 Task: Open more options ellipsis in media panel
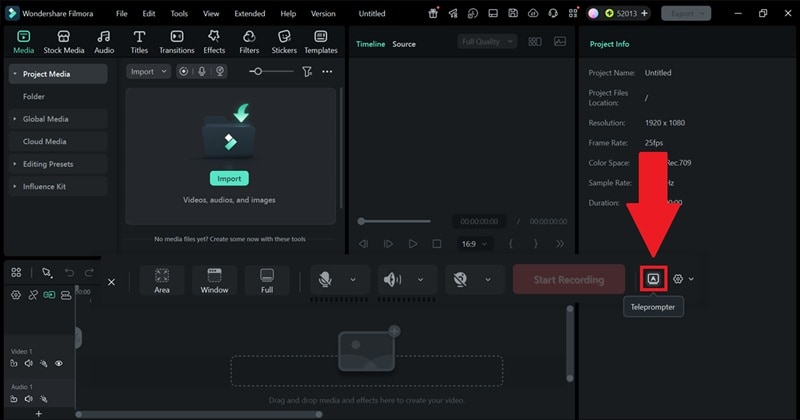[327, 71]
